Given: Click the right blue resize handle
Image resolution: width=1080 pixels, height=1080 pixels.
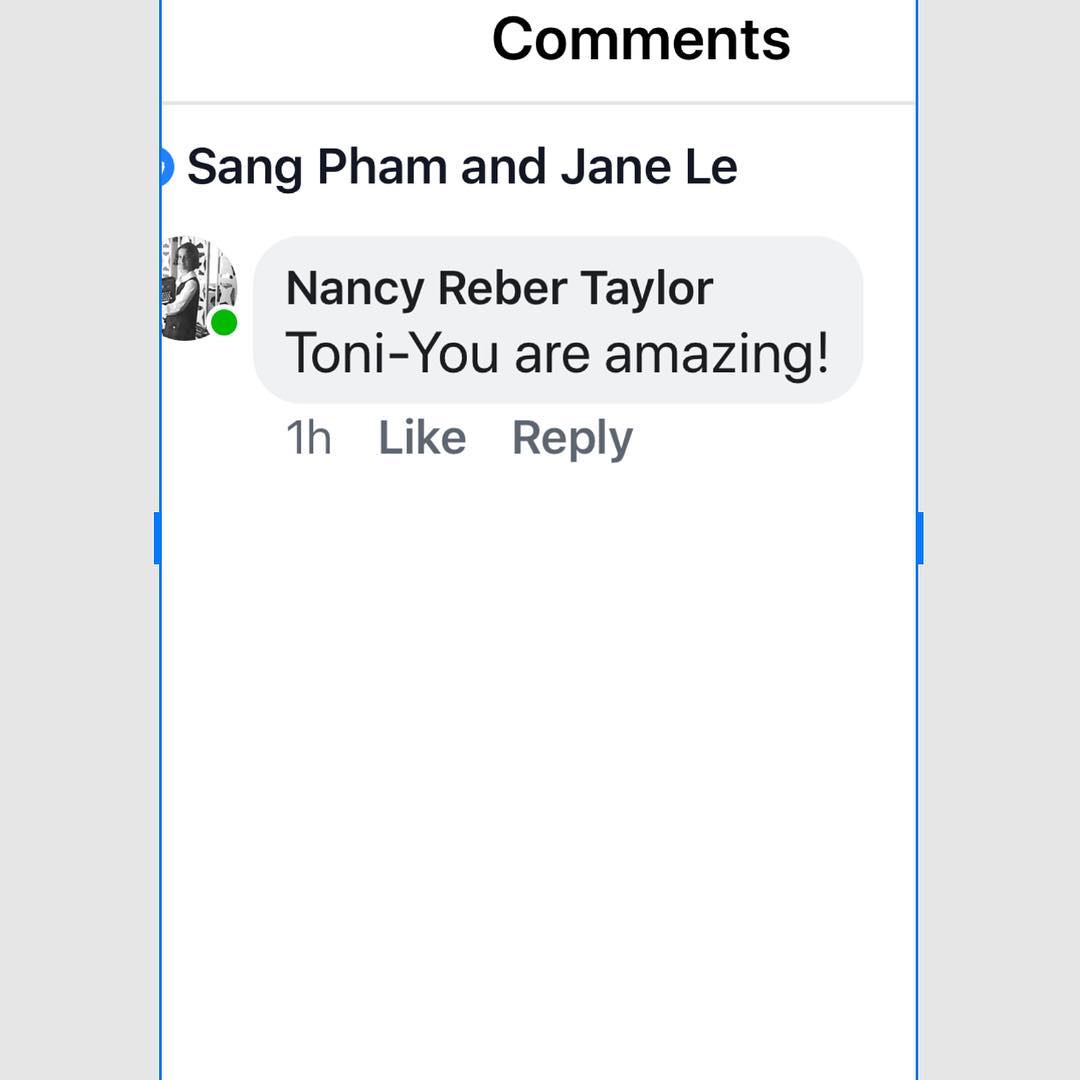Looking at the screenshot, I should pyautogui.click(x=920, y=538).
